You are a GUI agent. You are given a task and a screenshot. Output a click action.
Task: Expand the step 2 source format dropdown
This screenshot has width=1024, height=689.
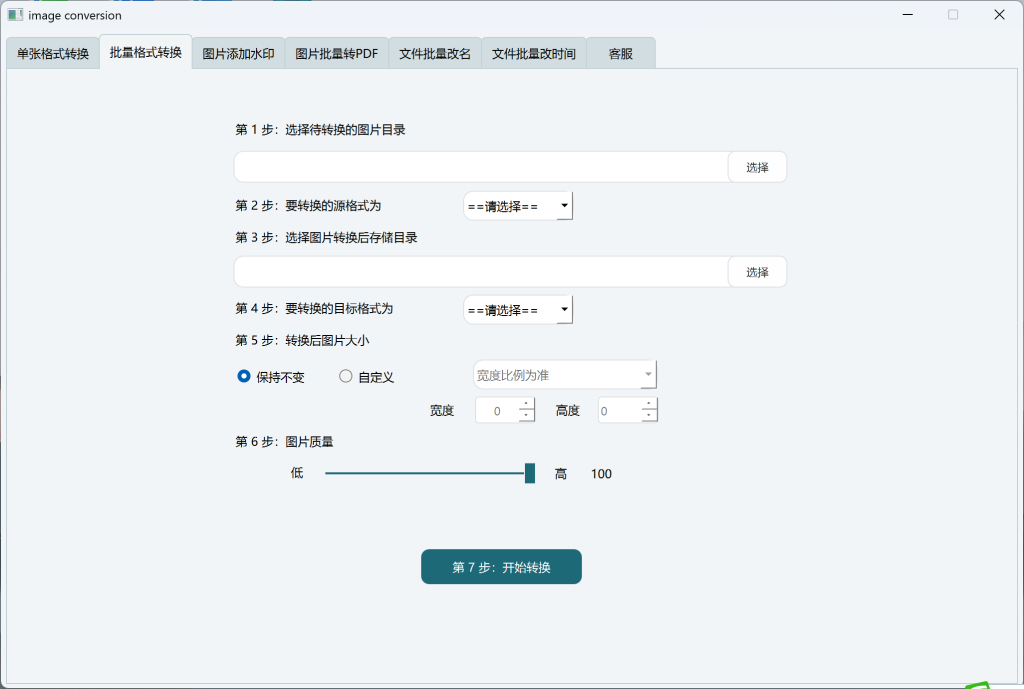point(518,206)
